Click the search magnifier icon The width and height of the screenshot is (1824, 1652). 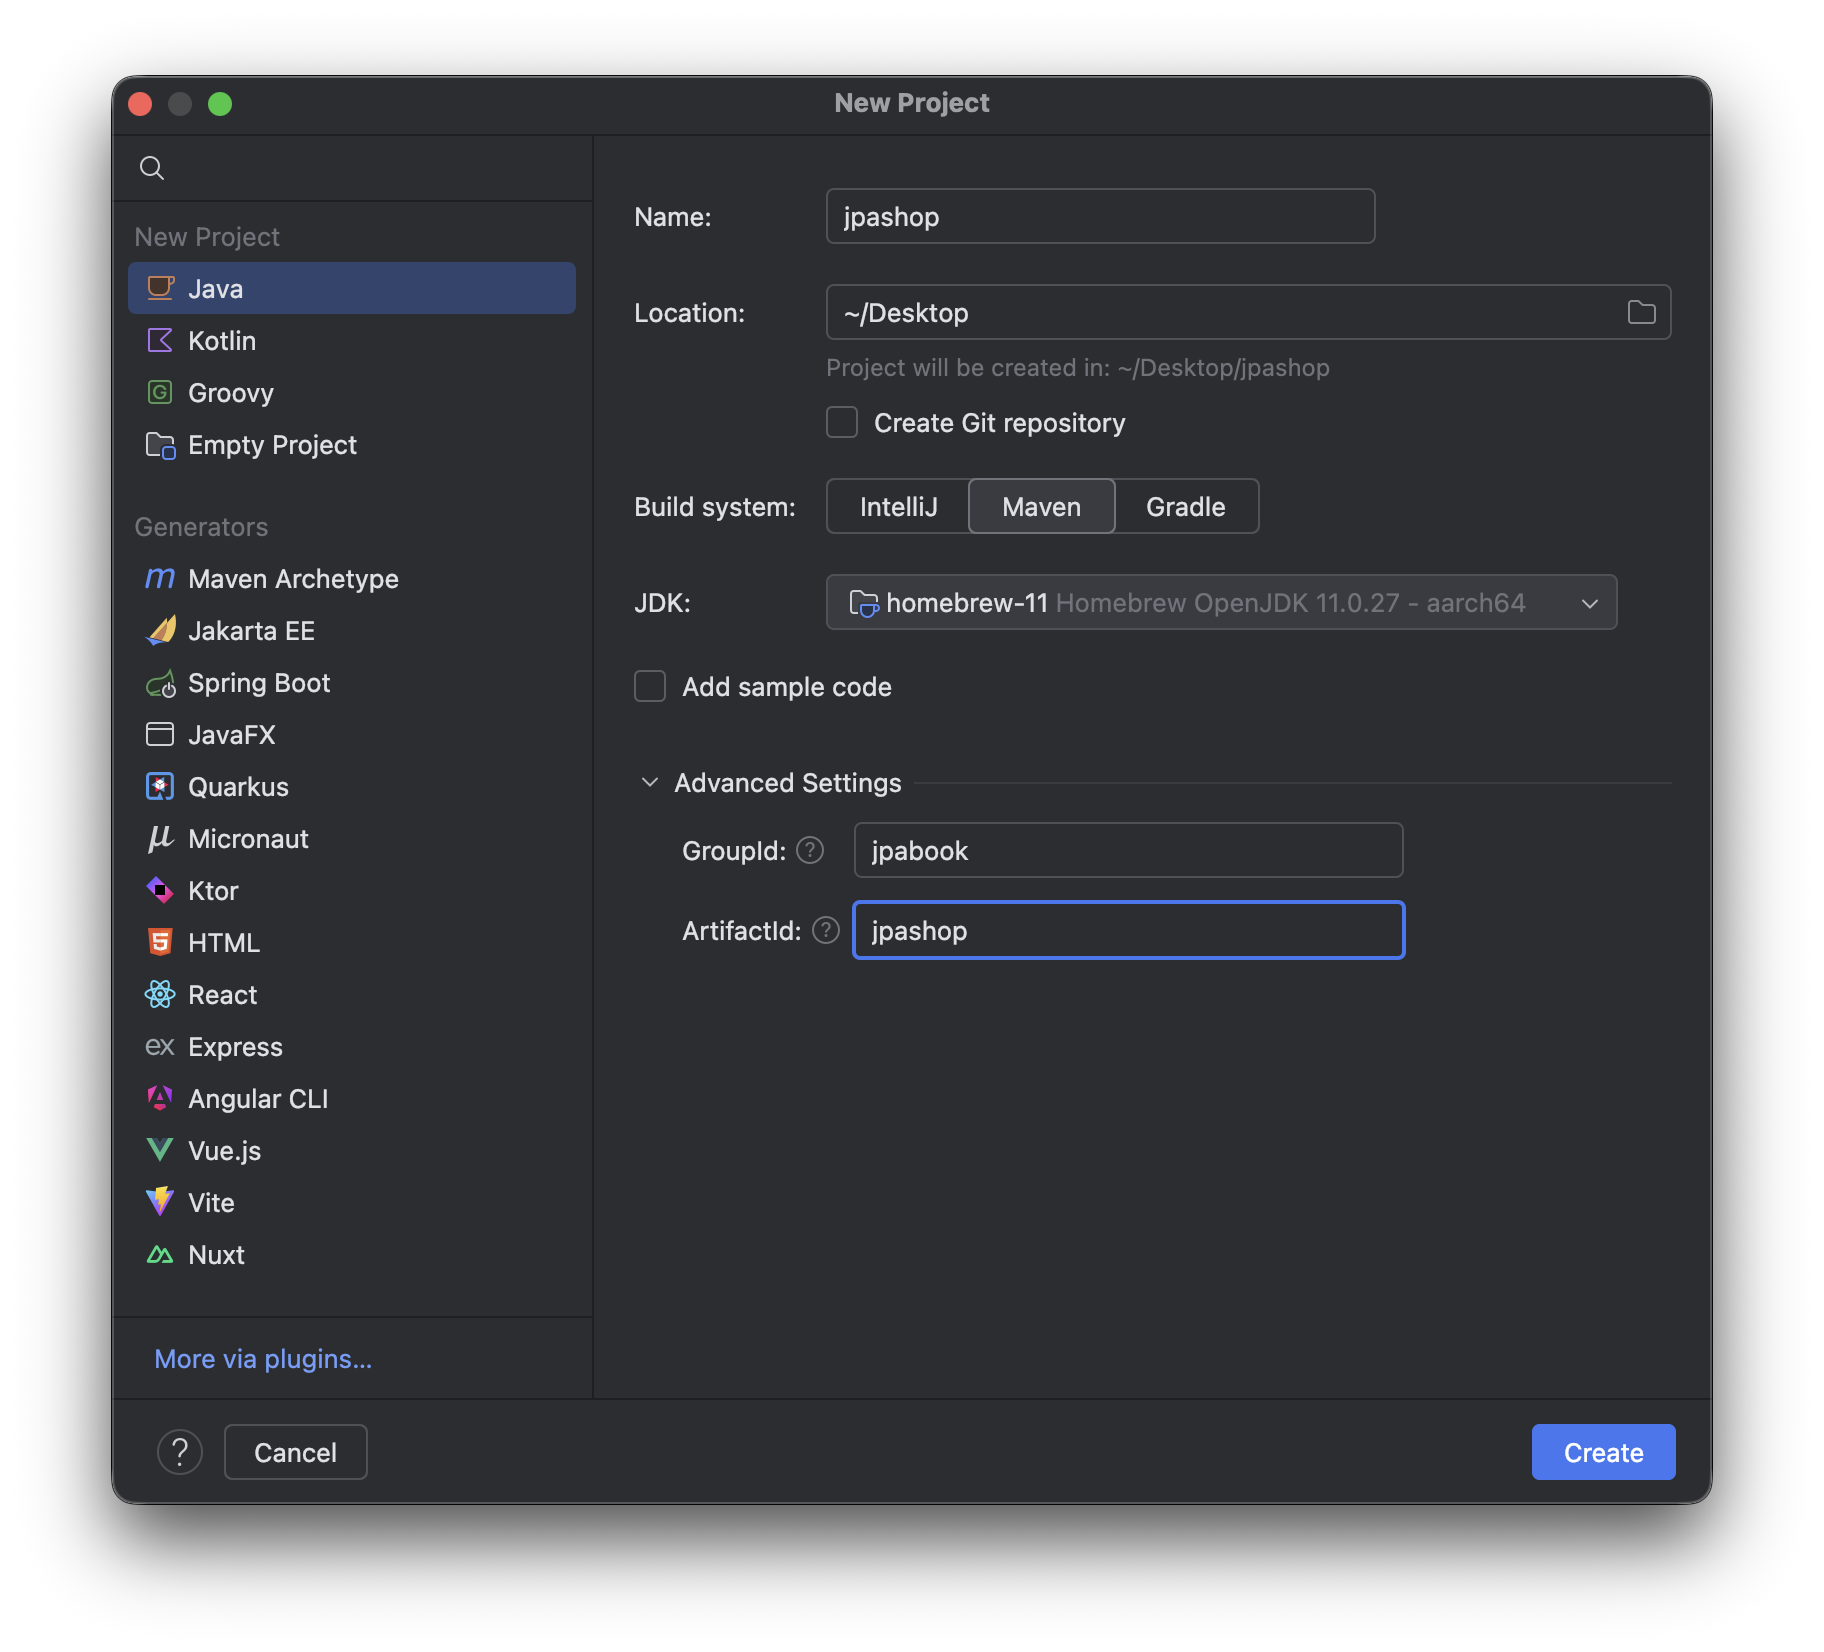152,168
